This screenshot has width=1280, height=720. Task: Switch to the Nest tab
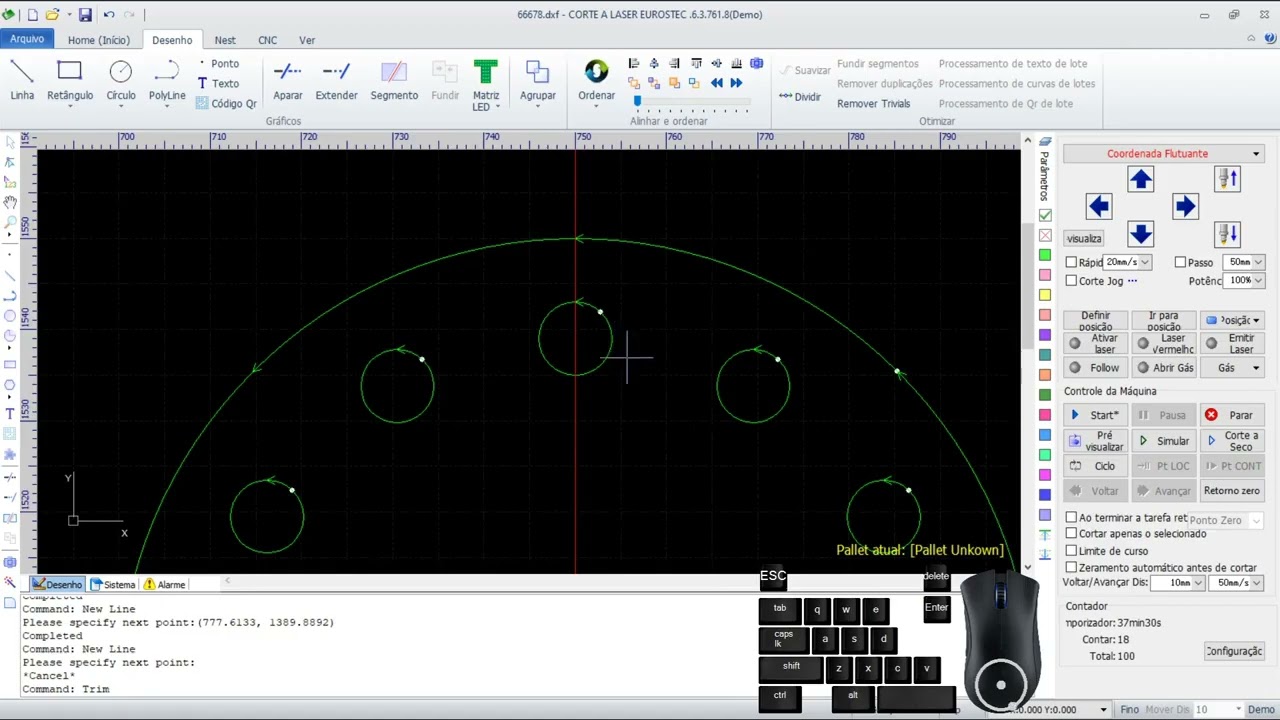pos(225,40)
